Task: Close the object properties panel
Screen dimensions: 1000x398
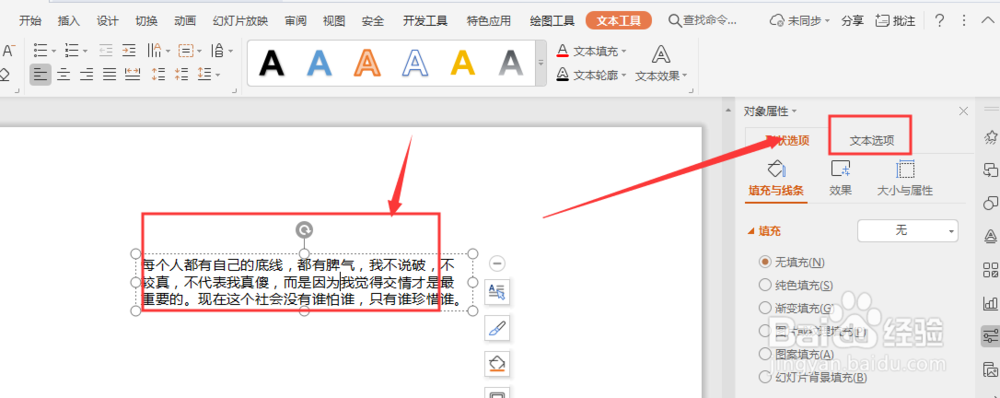Action: (964, 111)
